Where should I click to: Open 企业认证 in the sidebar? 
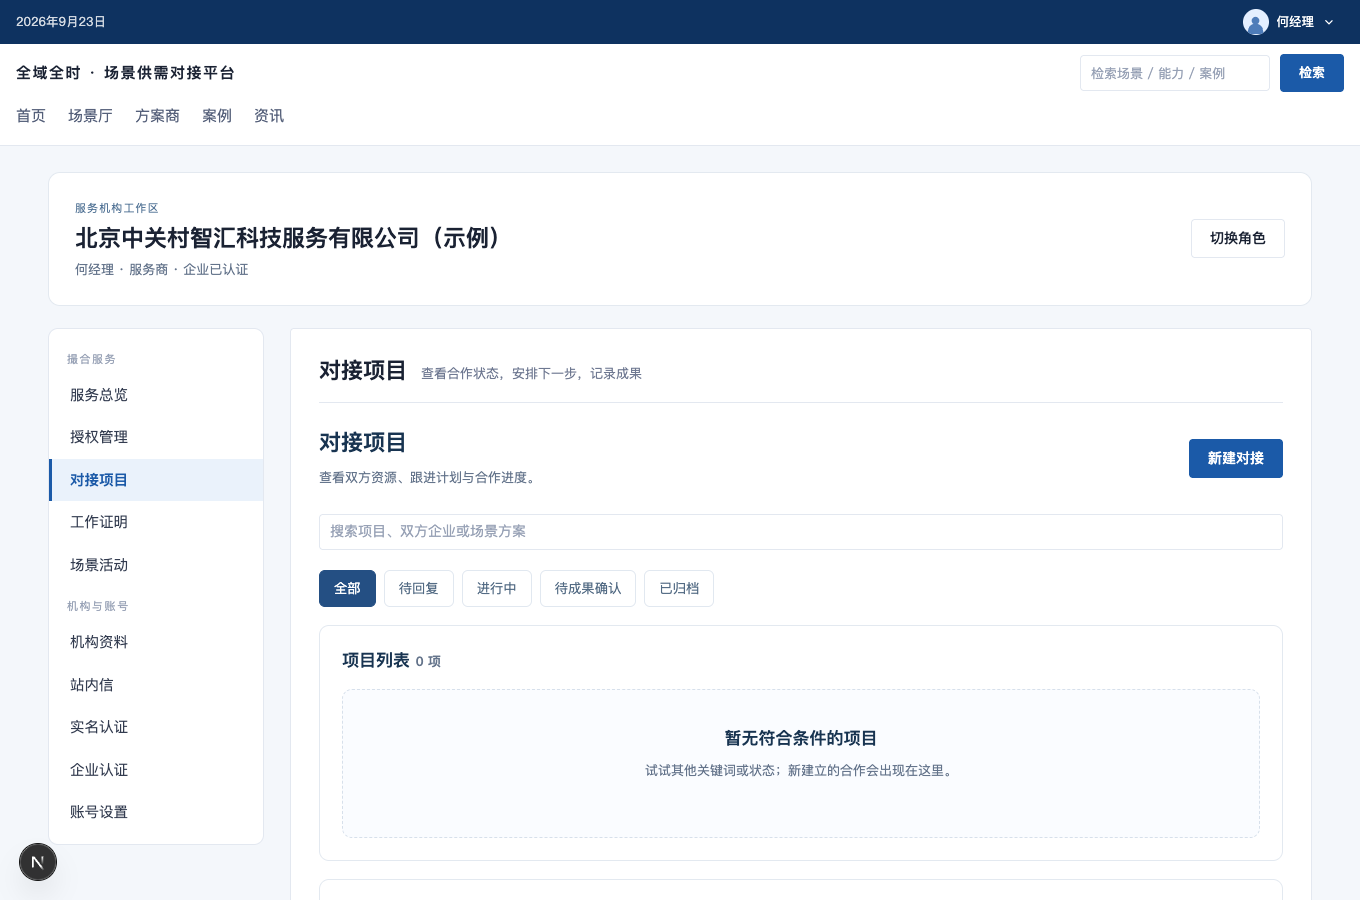(156, 770)
